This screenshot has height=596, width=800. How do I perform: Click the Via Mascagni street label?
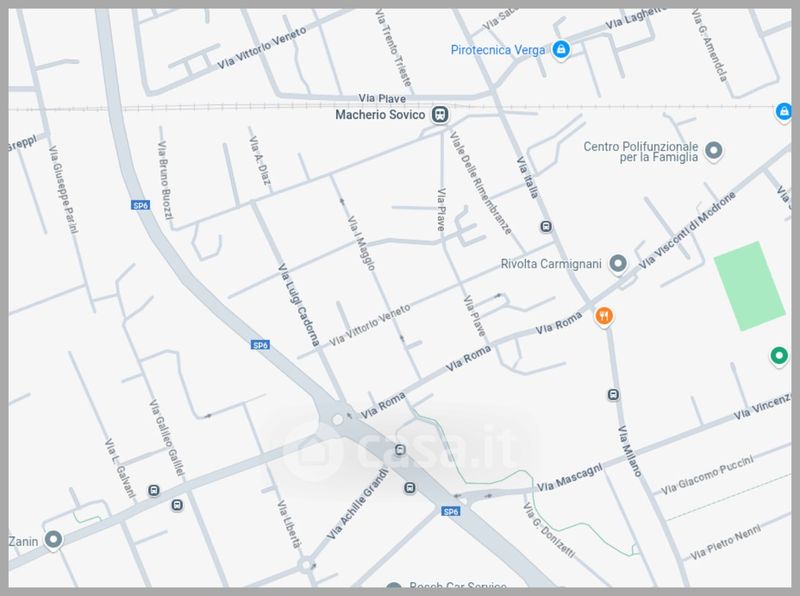(x=569, y=478)
